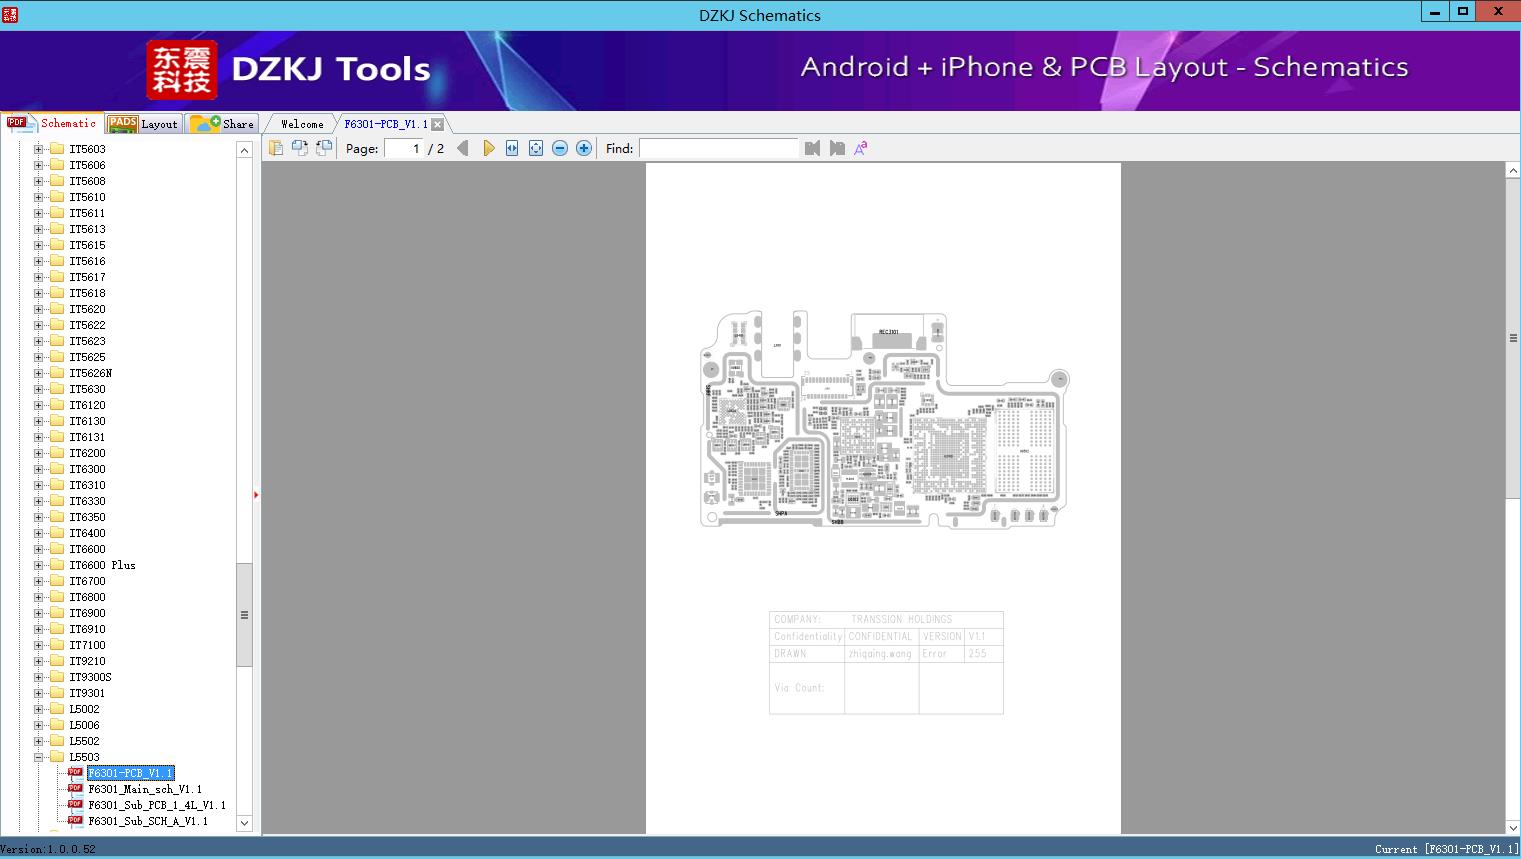
Task: Click the copy document icon in the toolbar
Action: click(276, 148)
